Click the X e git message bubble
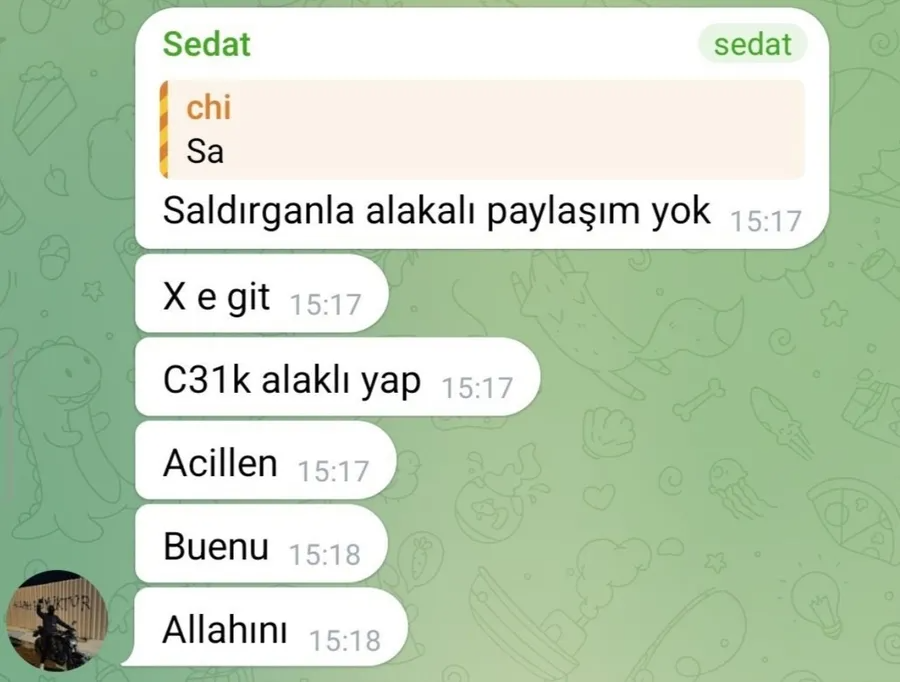The width and height of the screenshot is (900, 682). coord(262,294)
